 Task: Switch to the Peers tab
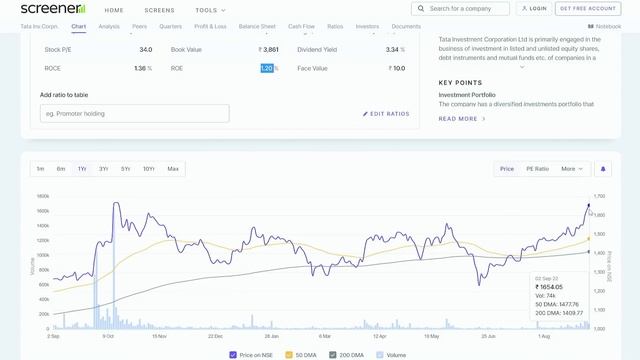click(x=140, y=27)
